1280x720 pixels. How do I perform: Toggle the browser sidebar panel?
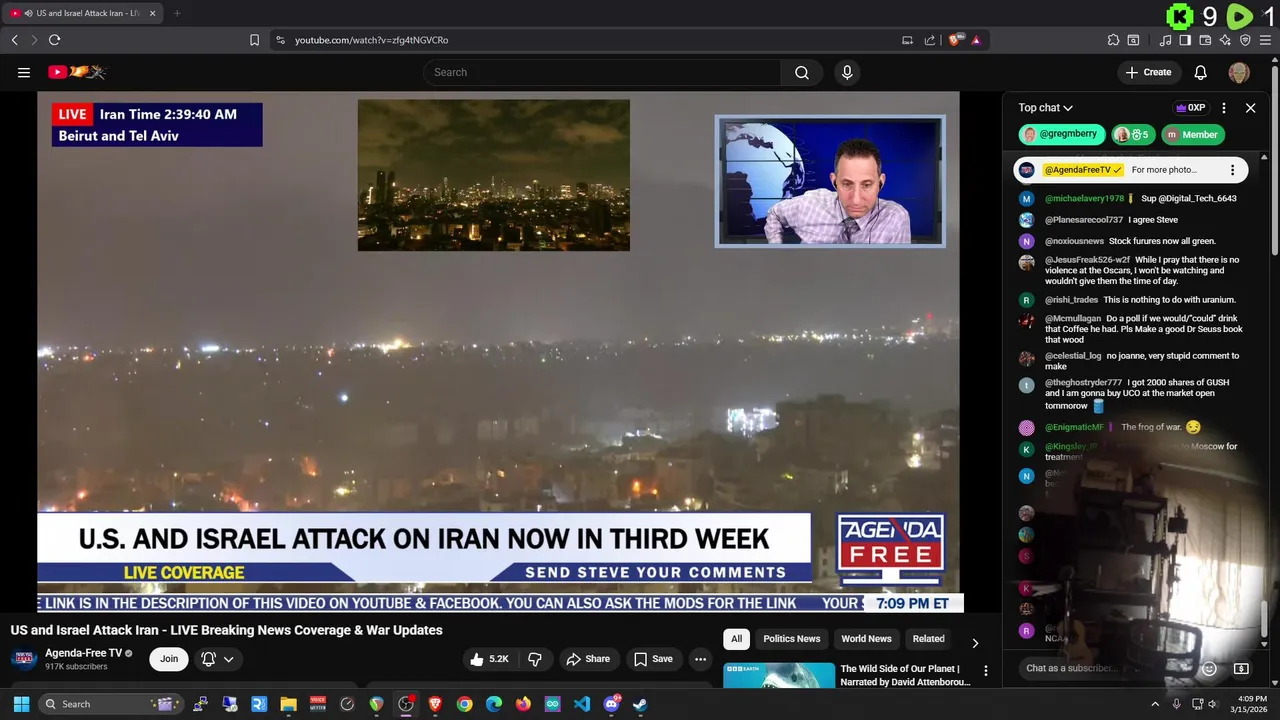(x=1185, y=40)
